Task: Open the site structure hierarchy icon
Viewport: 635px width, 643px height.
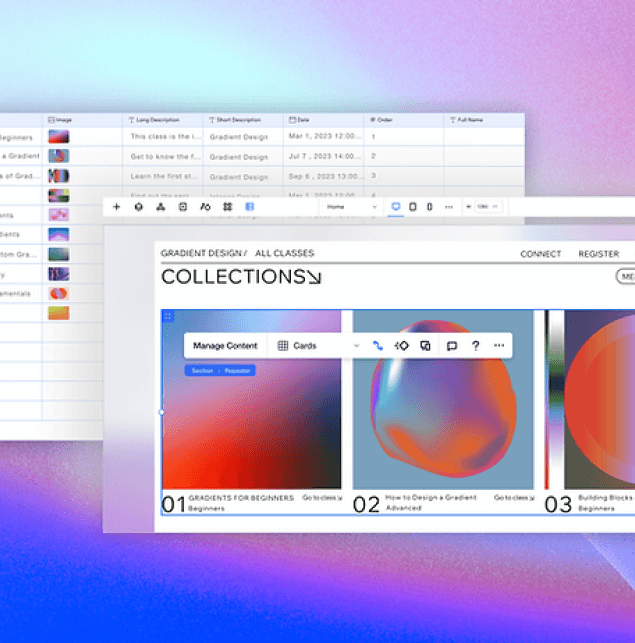Action: (160, 207)
